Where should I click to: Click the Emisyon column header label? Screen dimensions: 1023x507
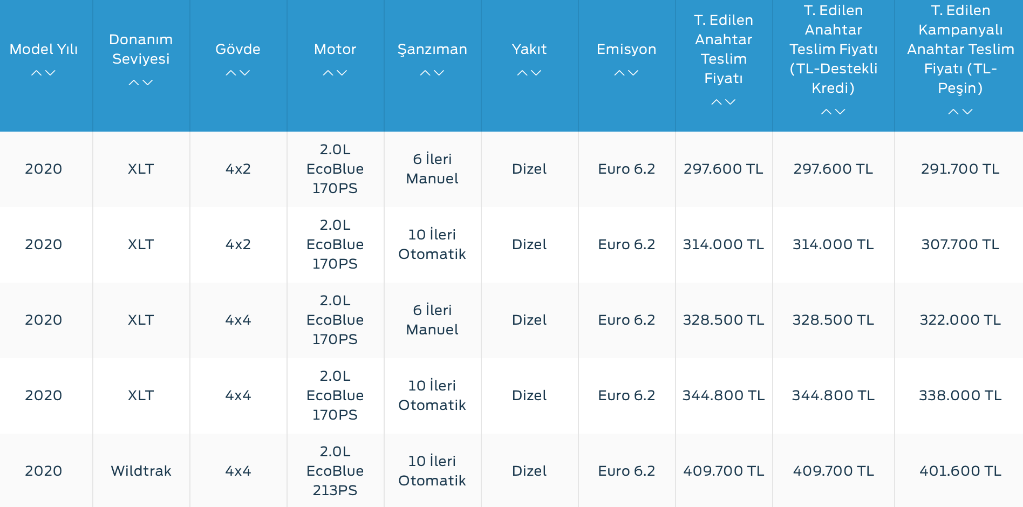(626, 50)
